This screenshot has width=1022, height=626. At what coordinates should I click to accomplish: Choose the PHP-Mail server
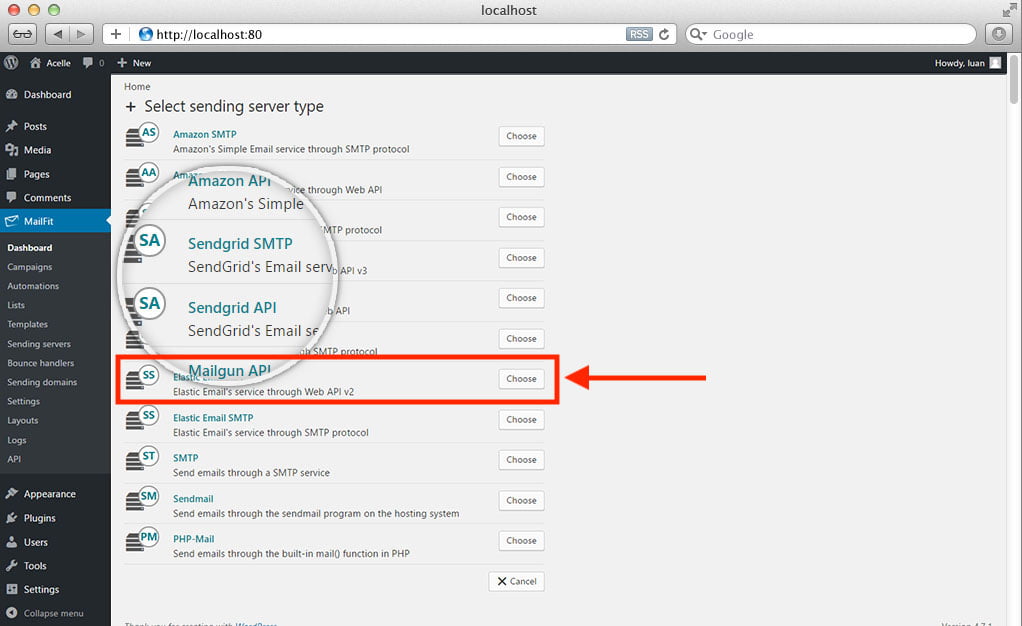(521, 541)
